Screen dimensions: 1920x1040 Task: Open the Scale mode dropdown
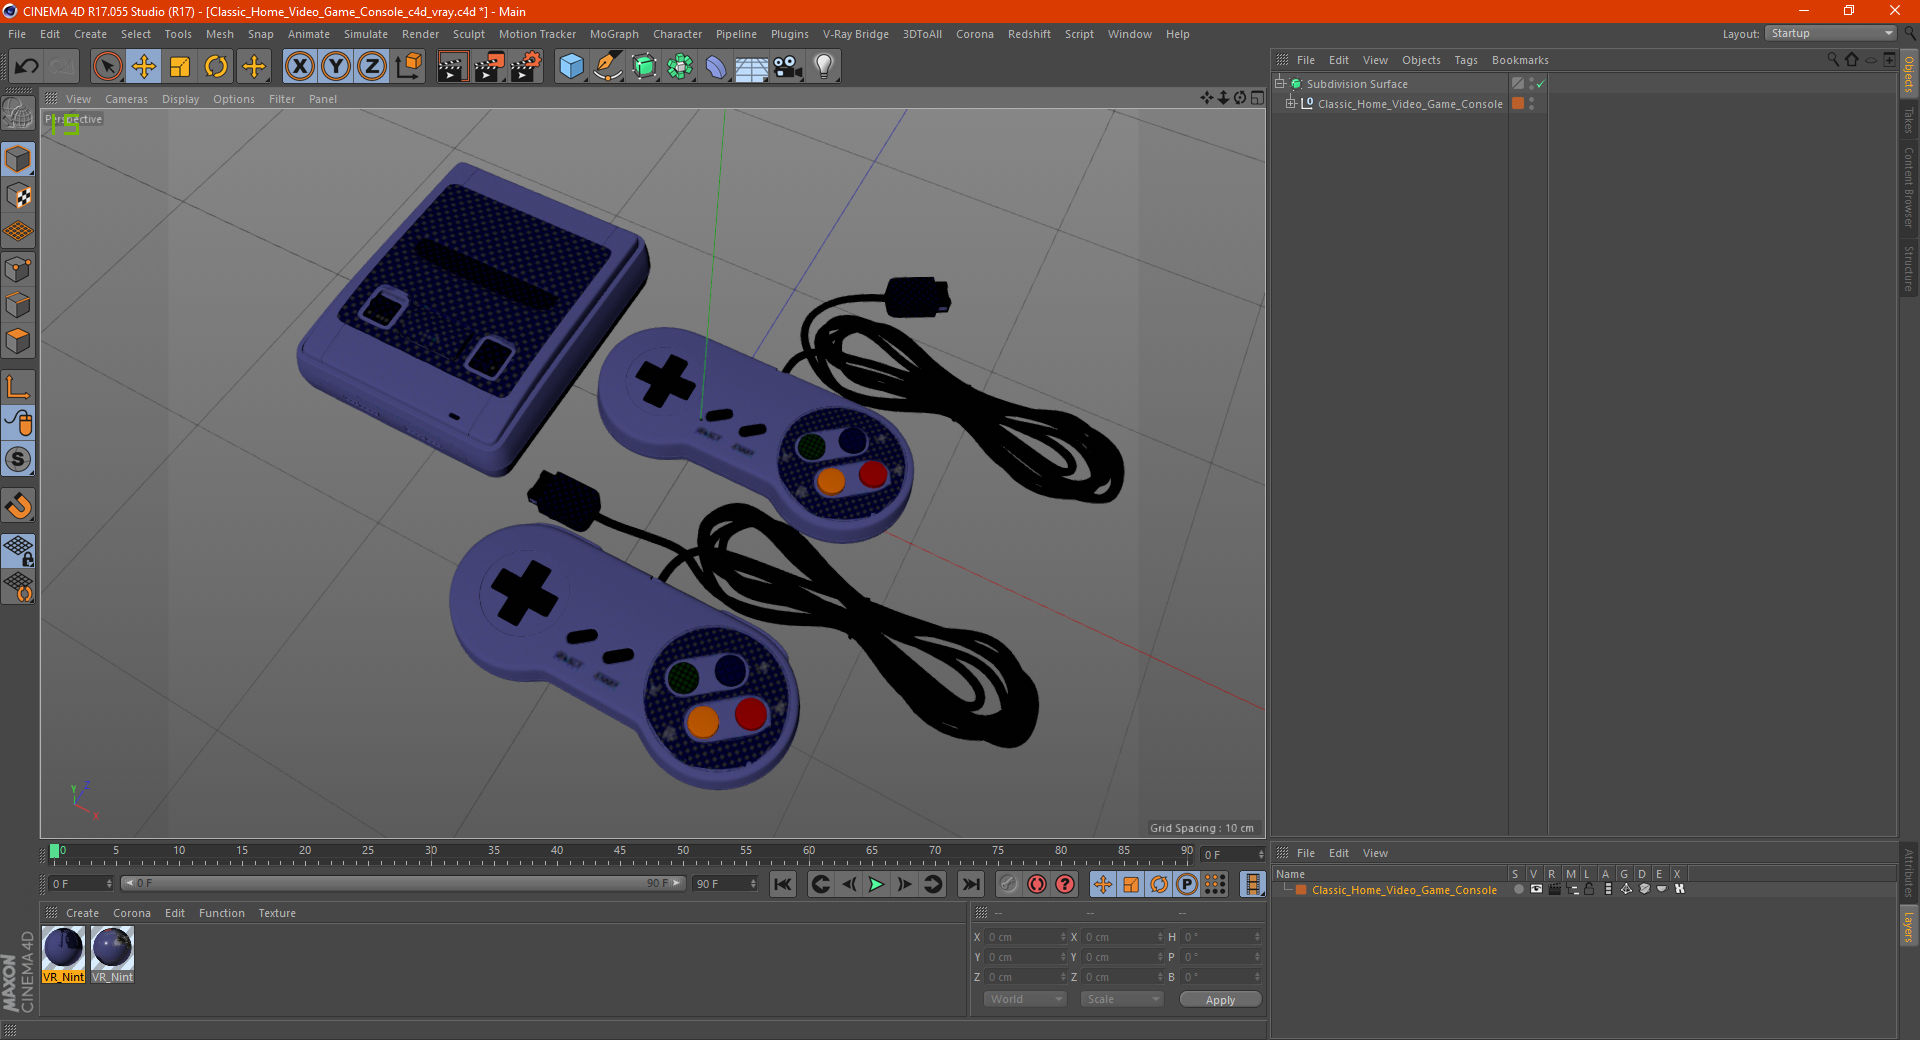tap(1121, 999)
